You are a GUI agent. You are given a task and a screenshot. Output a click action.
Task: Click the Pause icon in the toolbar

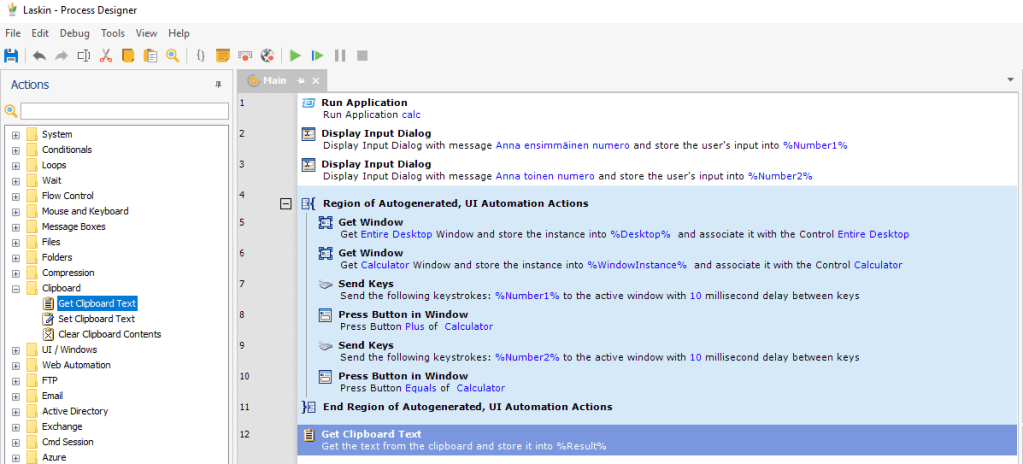[340, 56]
